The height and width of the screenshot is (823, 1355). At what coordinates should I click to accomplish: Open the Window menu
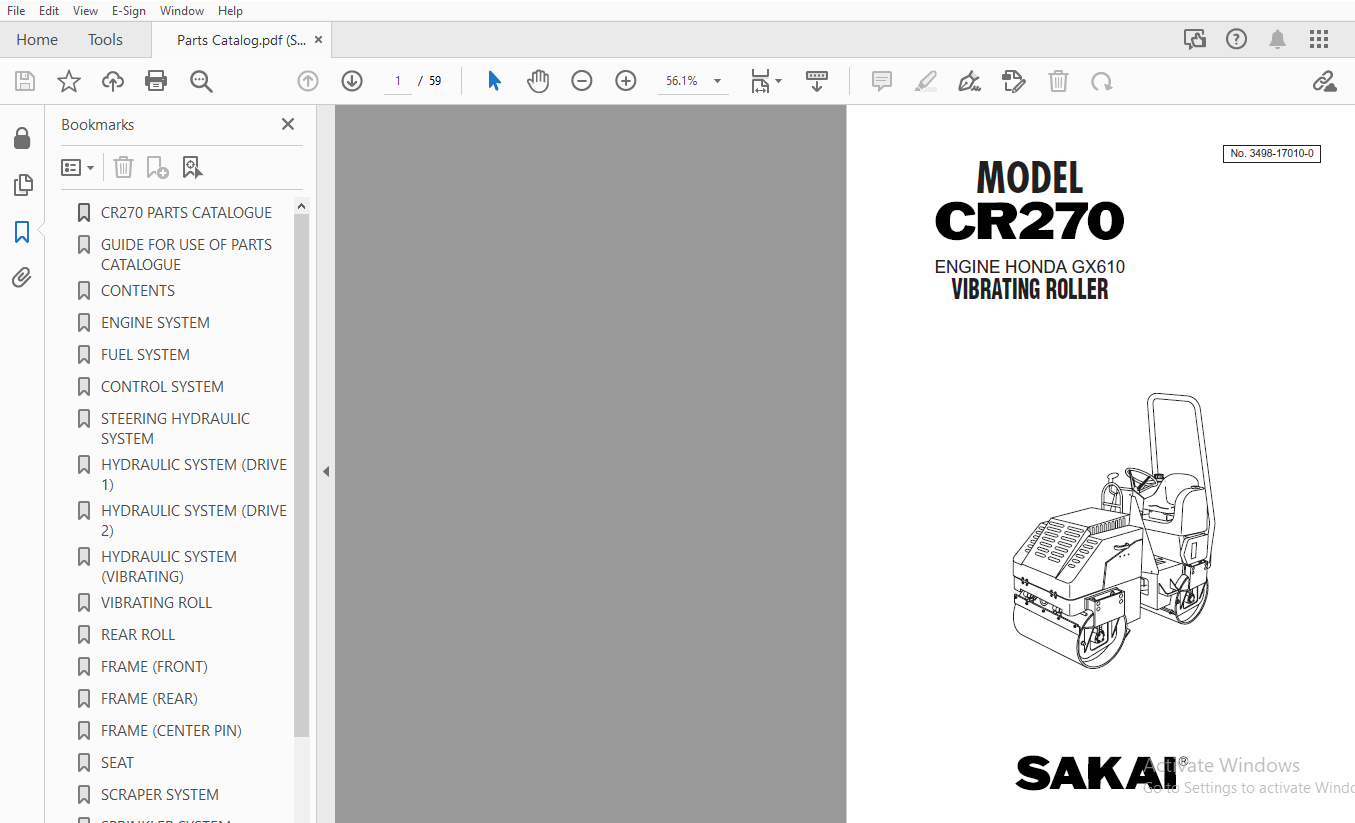[x=182, y=11]
